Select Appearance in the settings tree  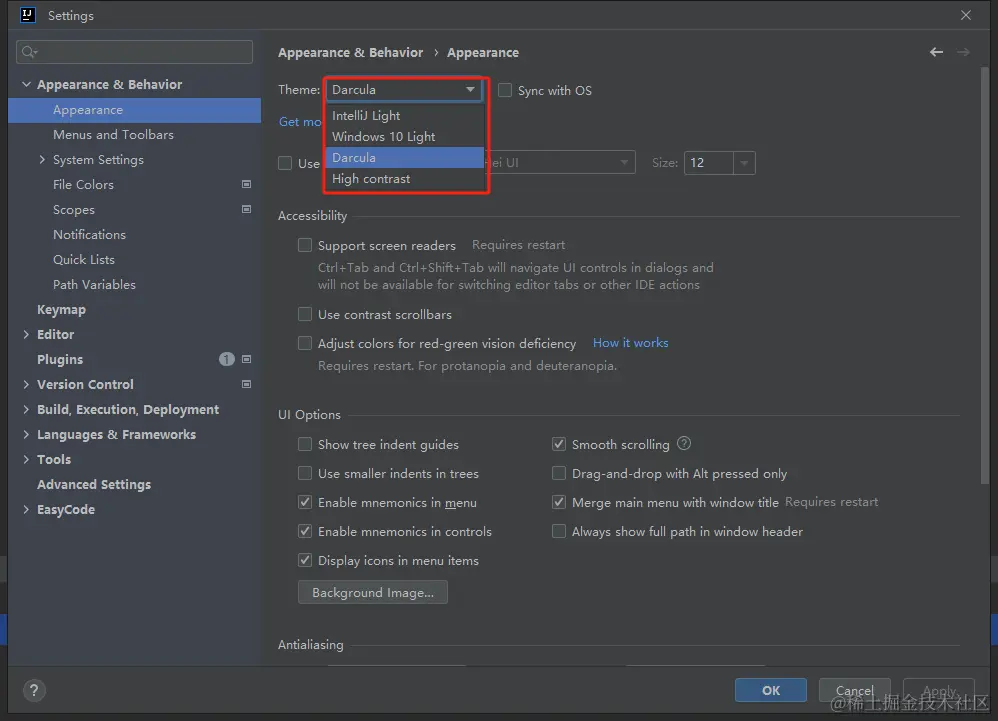[134, 110]
